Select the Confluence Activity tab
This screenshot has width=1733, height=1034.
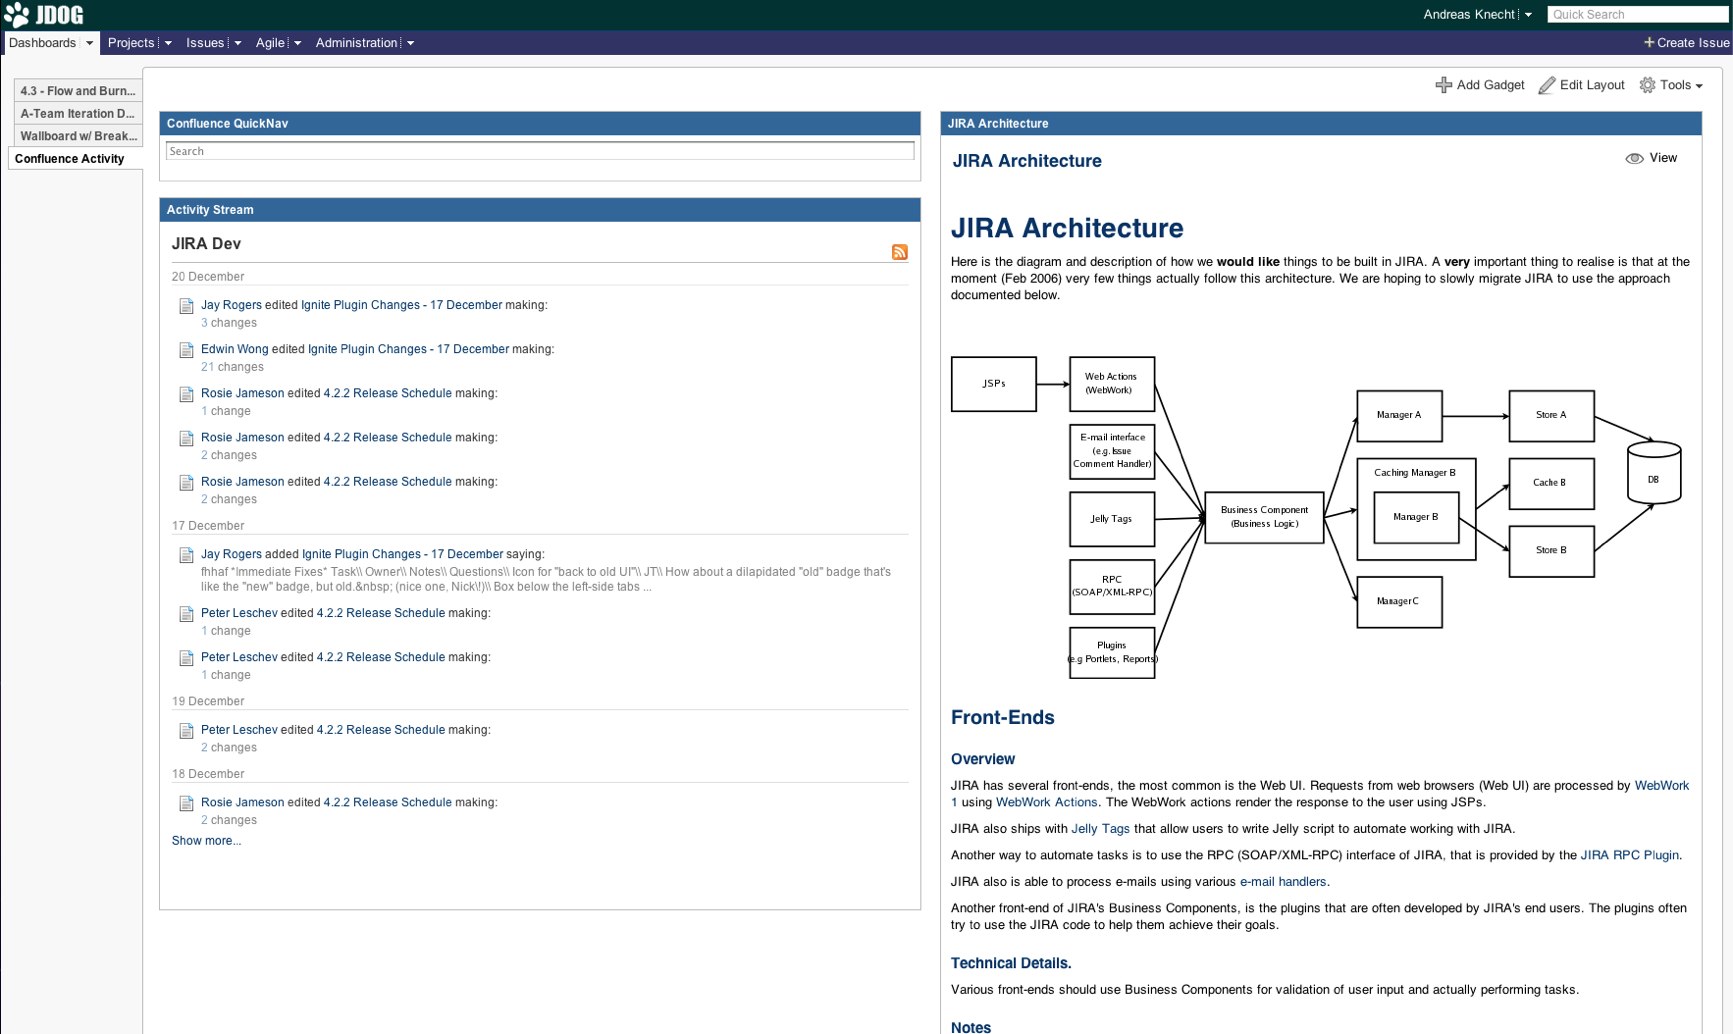point(75,159)
